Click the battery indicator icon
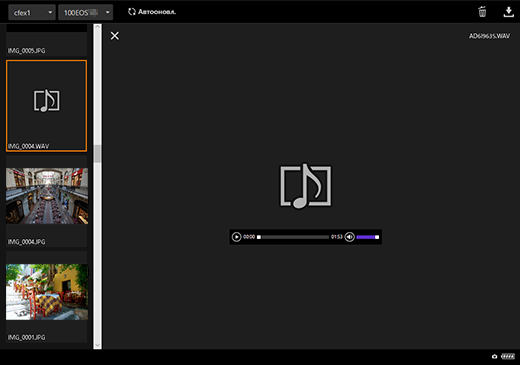This screenshot has width=520, height=365. tap(508, 356)
